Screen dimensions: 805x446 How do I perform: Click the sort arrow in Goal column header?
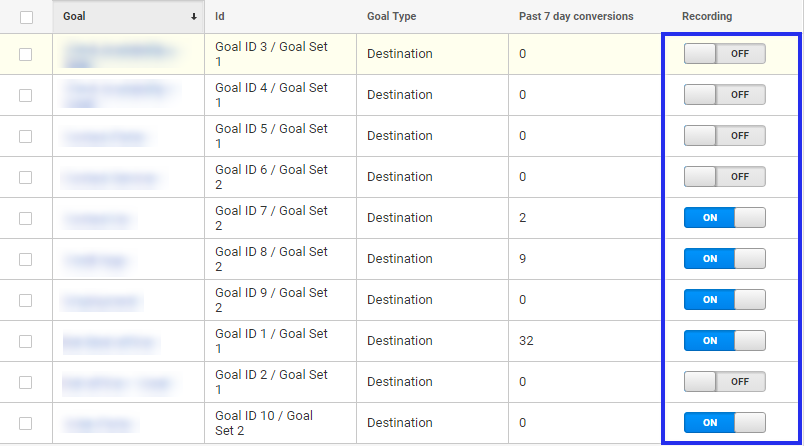pyautogui.click(x=194, y=16)
